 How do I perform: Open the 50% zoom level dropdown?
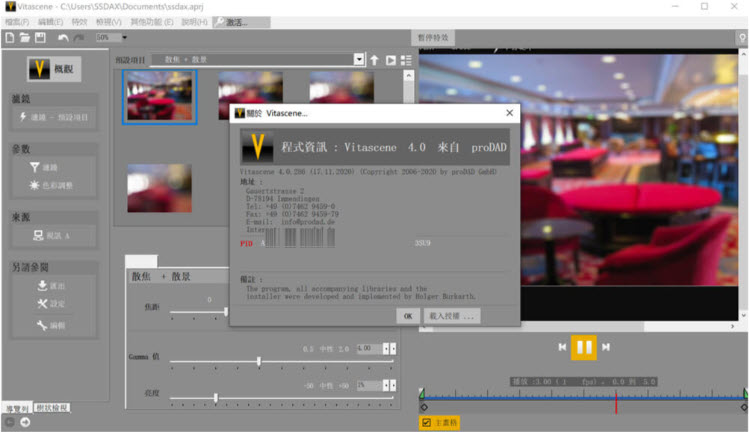coord(124,38)
